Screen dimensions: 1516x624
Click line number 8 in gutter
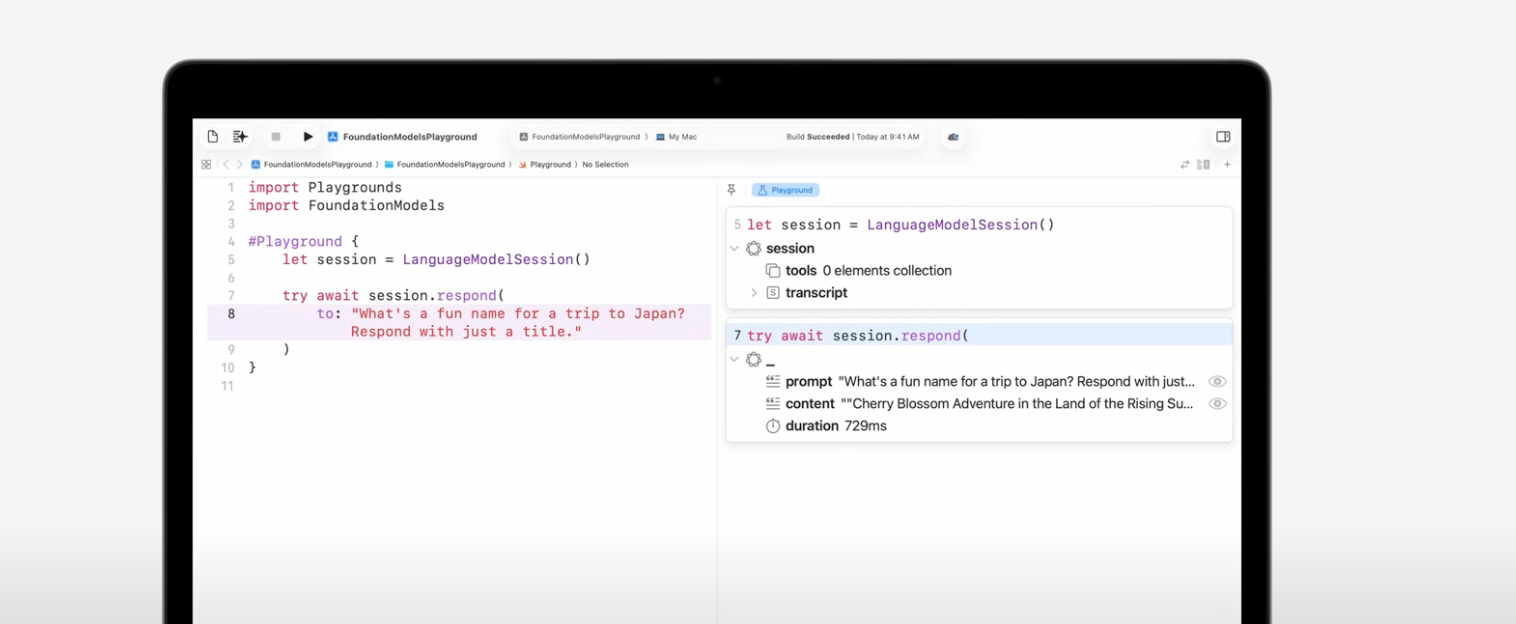pyautogui.click(x=231, y=314)
